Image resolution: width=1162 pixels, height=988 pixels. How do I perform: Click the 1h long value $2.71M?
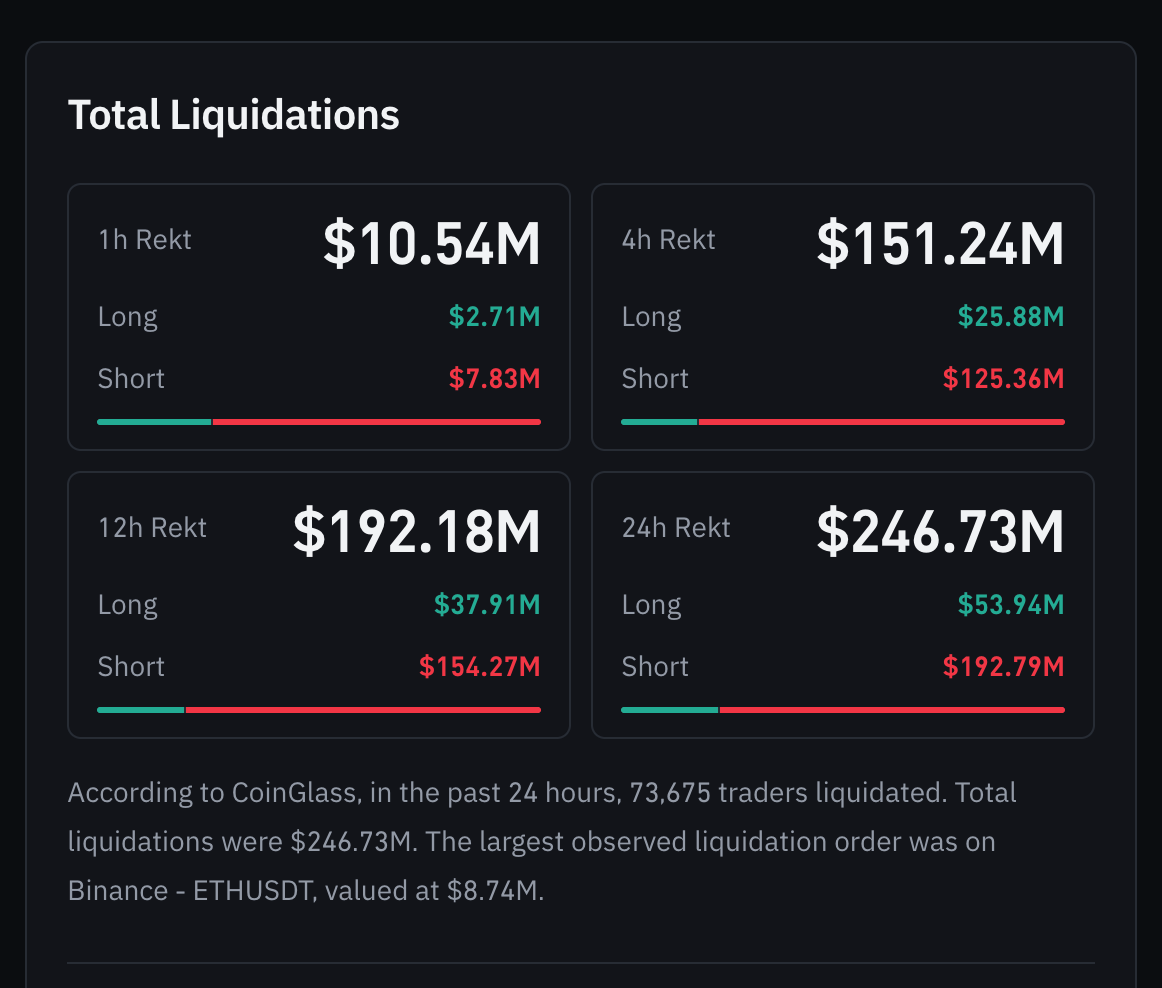(x=494, y=316)
